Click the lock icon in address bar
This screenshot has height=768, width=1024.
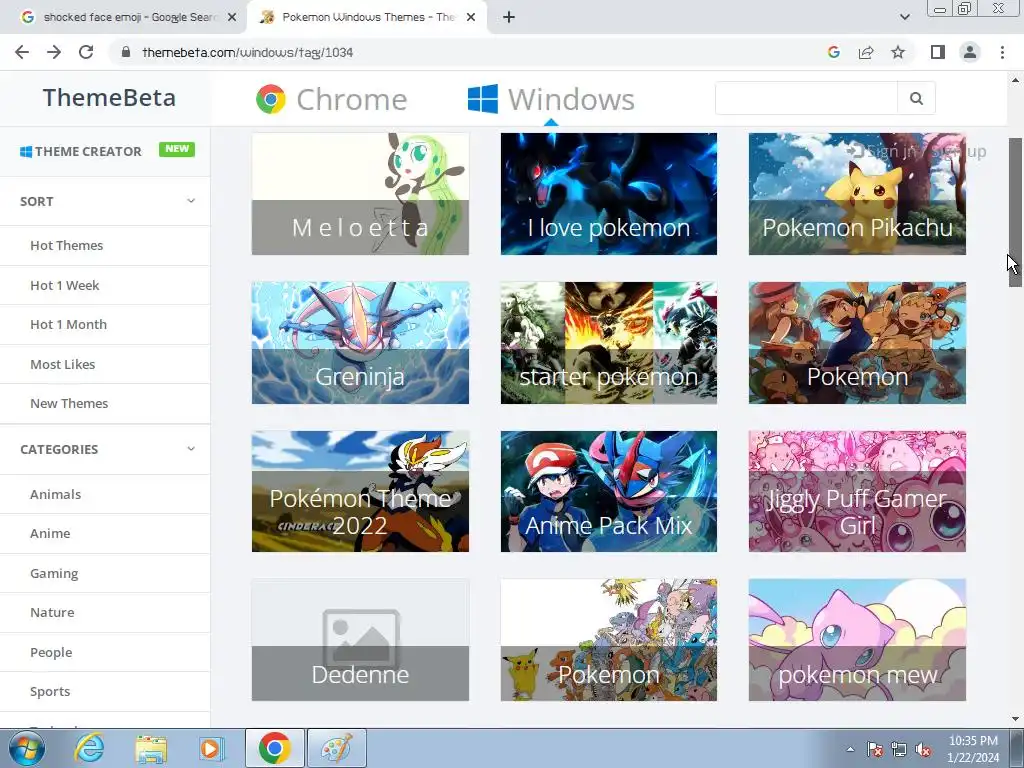pyautogui.click(x=126, y=52)
